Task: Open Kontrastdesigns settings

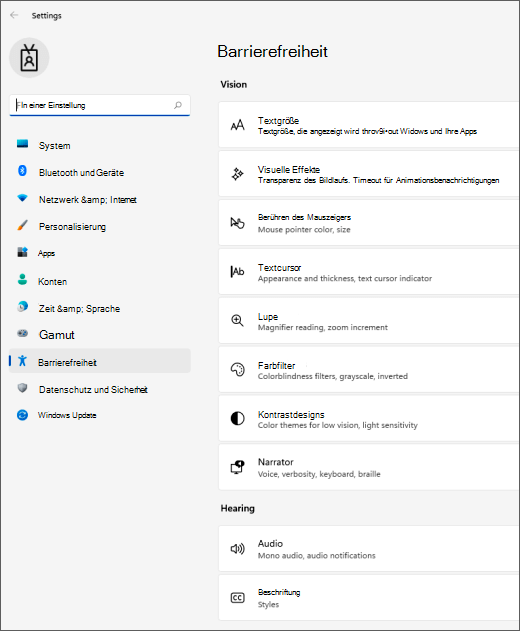Action: pyautogui.click(x=369, y=419)
